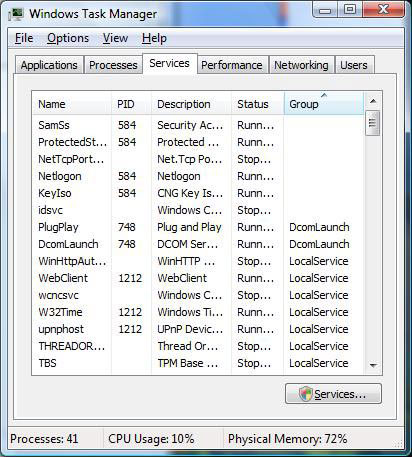Select the upnphost service row
The height and width of the screenshot is (457, 412).
pyautogui.click(x=198, y=329)
